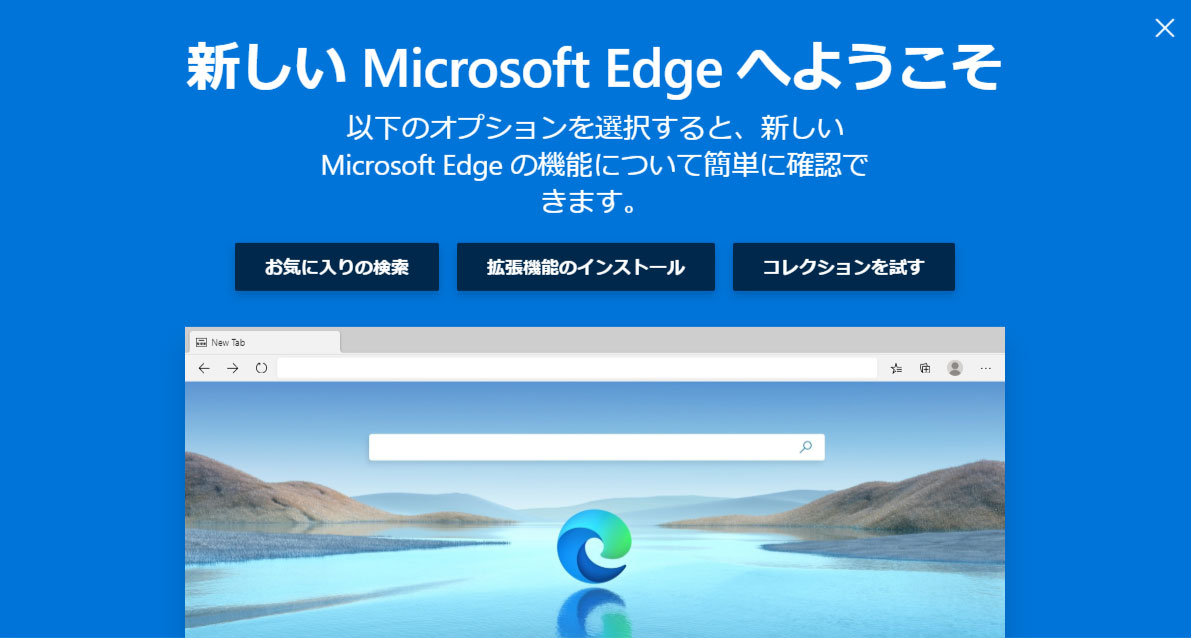Reload the page with the refresh icon
Image resolution: width=1191 pixels, height=638 pixels.
pyautogui.click(x=261, y=368)
